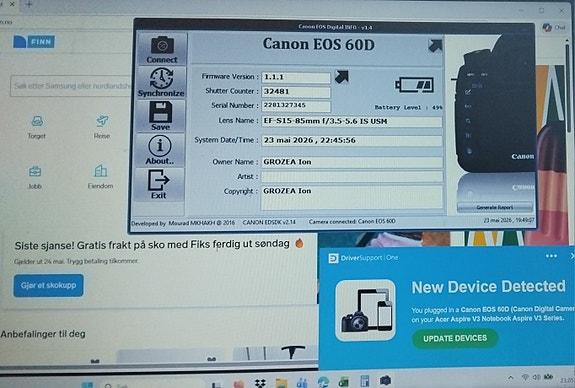Open the Chat icon in browser toolbar
Image resolution: width=575 pixels, height=388 pixels.
554,27
